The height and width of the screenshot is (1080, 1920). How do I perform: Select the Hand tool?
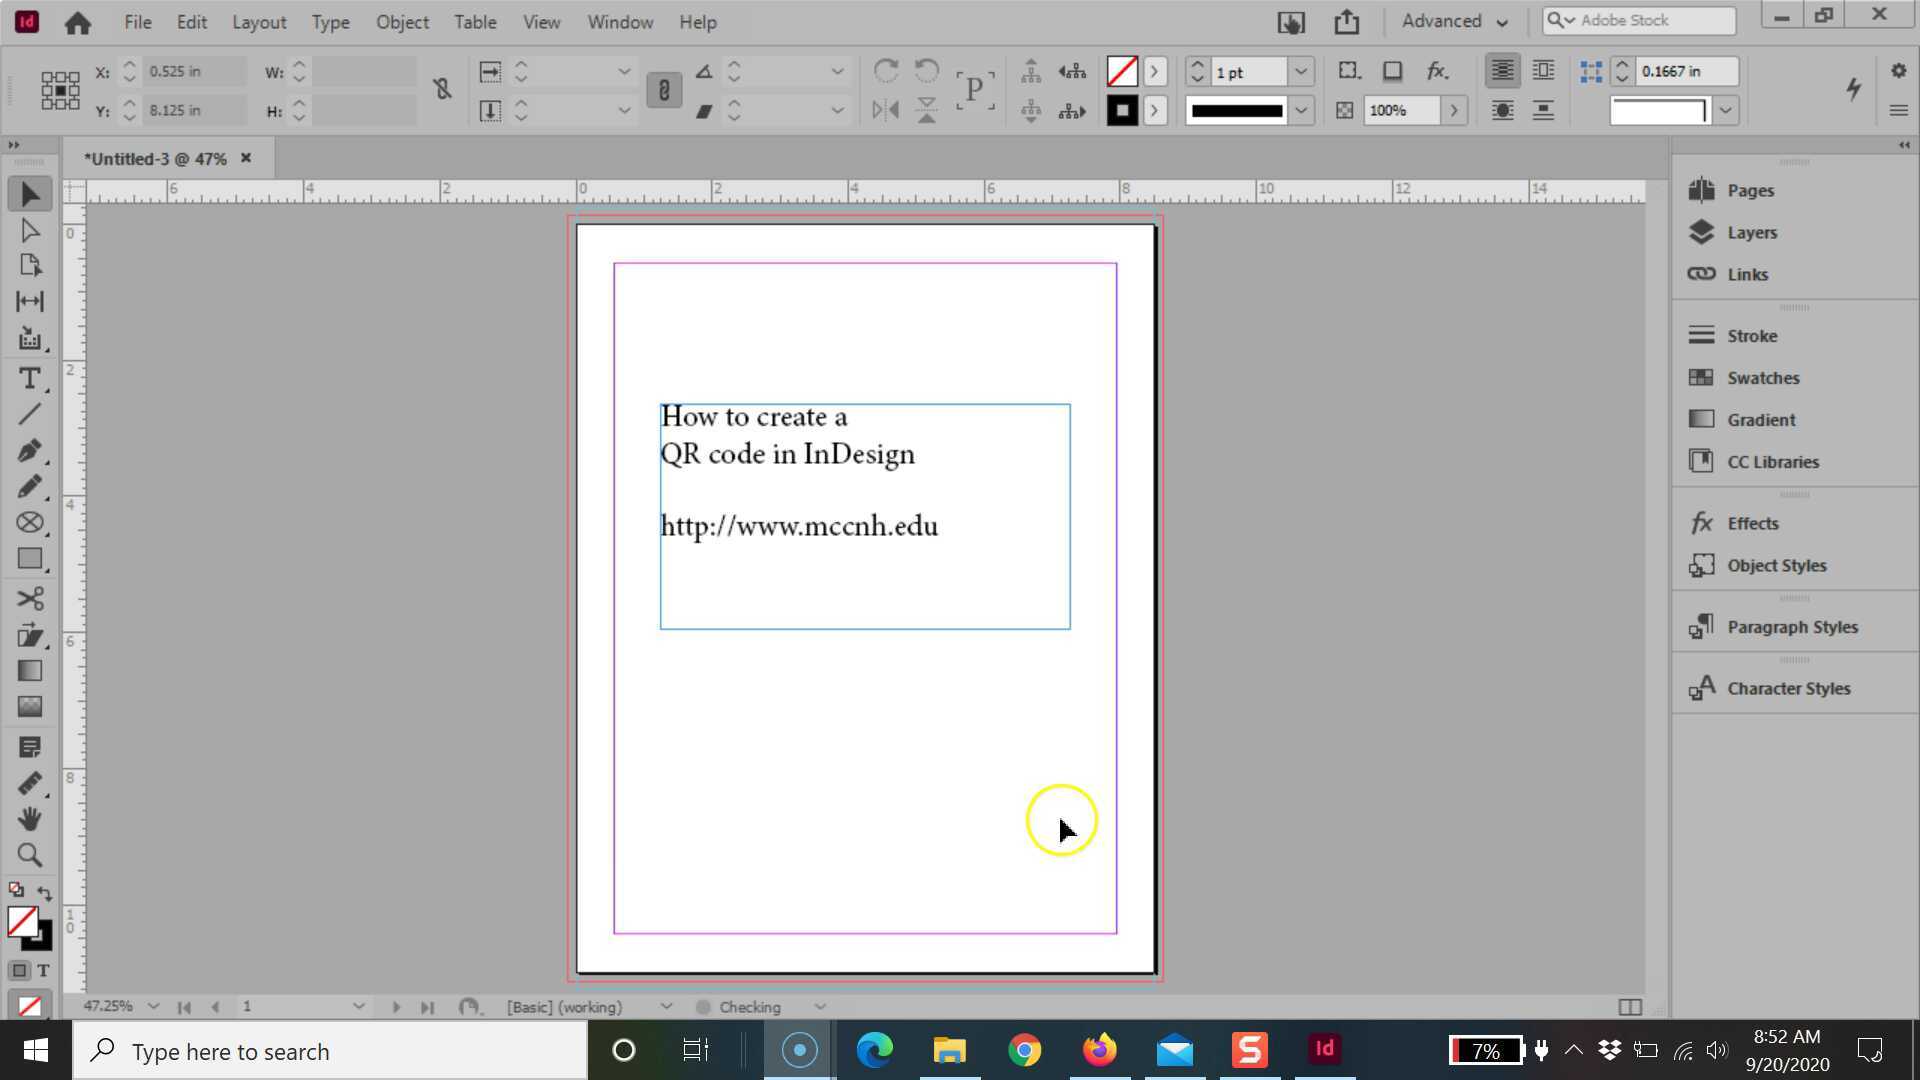(x=29, y=819)
